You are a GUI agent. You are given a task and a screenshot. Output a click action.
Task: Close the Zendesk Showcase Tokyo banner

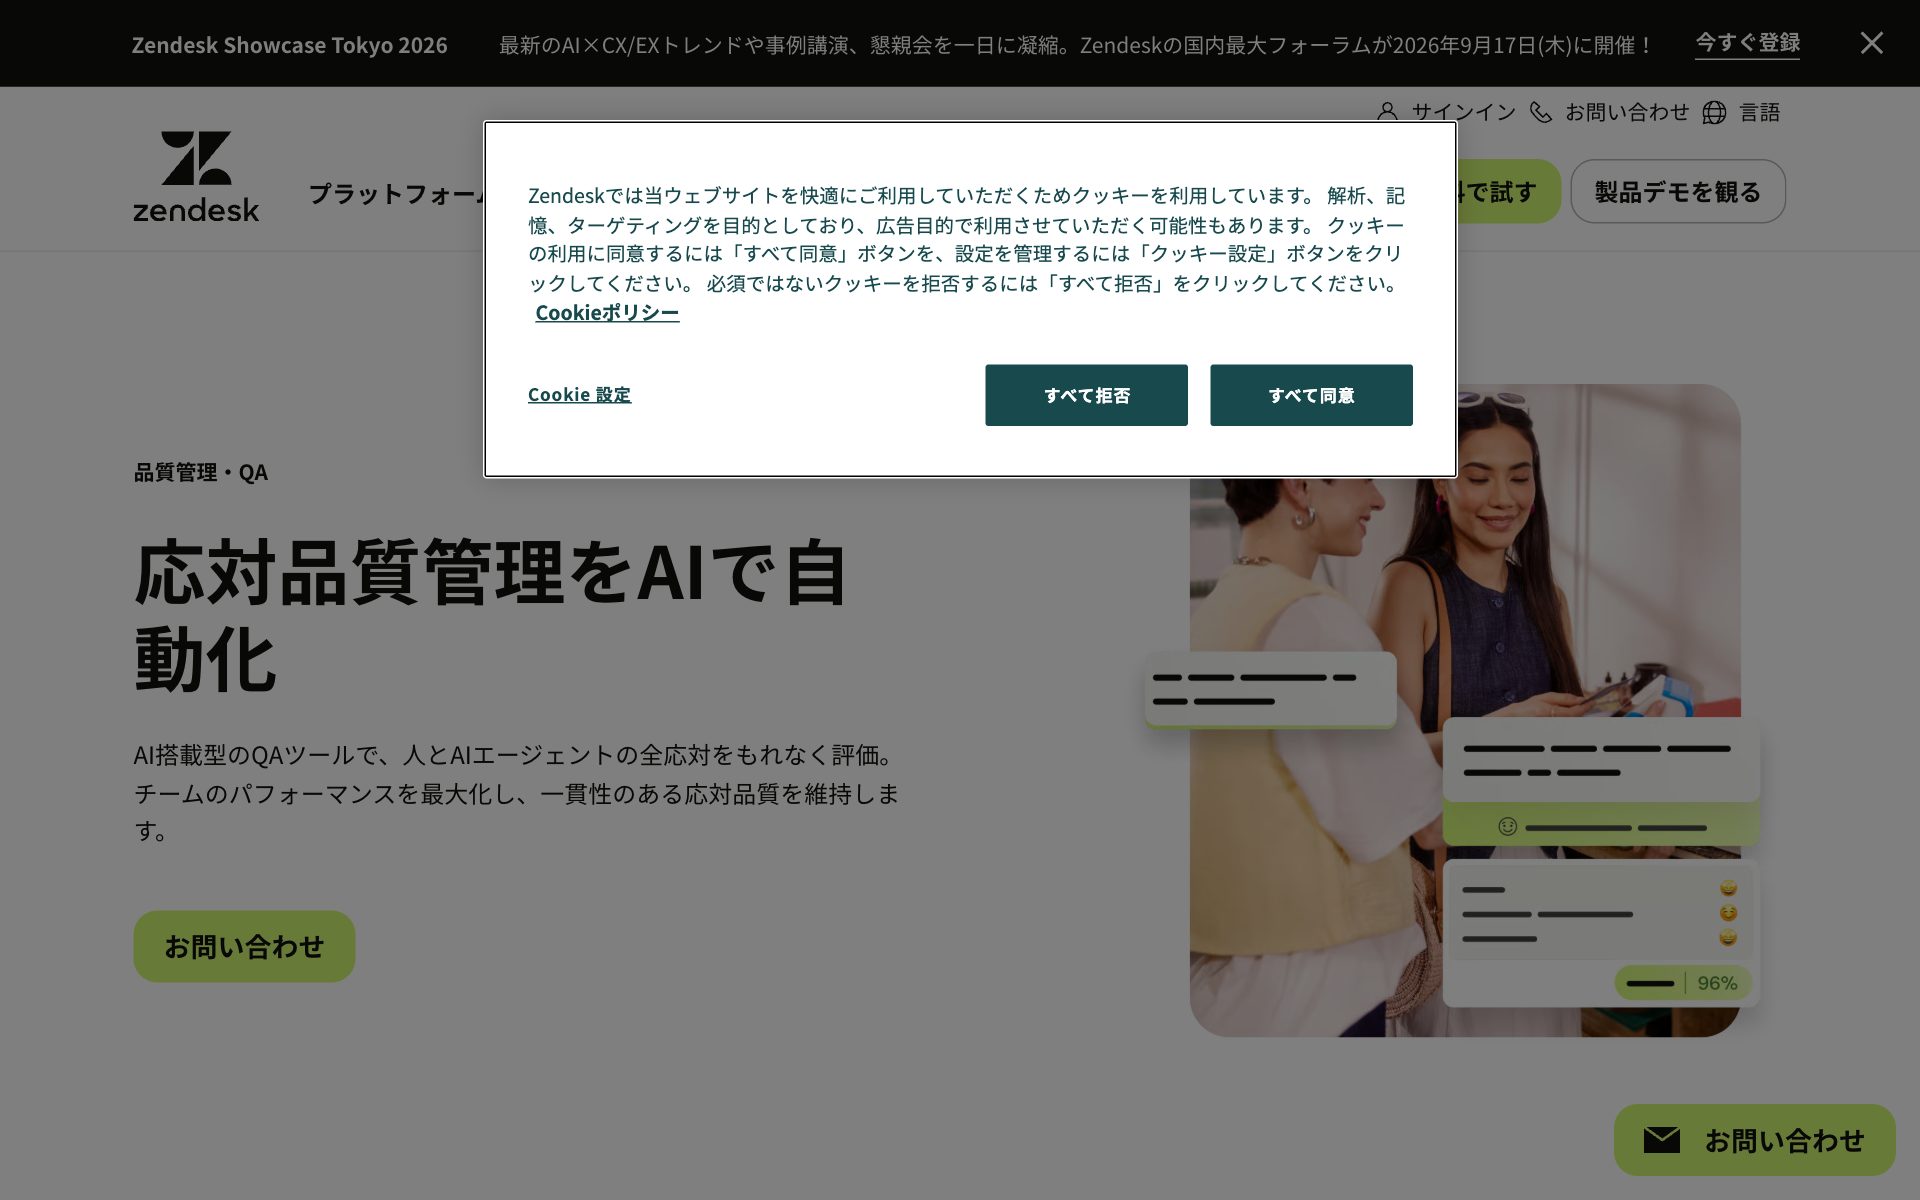click(x=1871, y=43)
